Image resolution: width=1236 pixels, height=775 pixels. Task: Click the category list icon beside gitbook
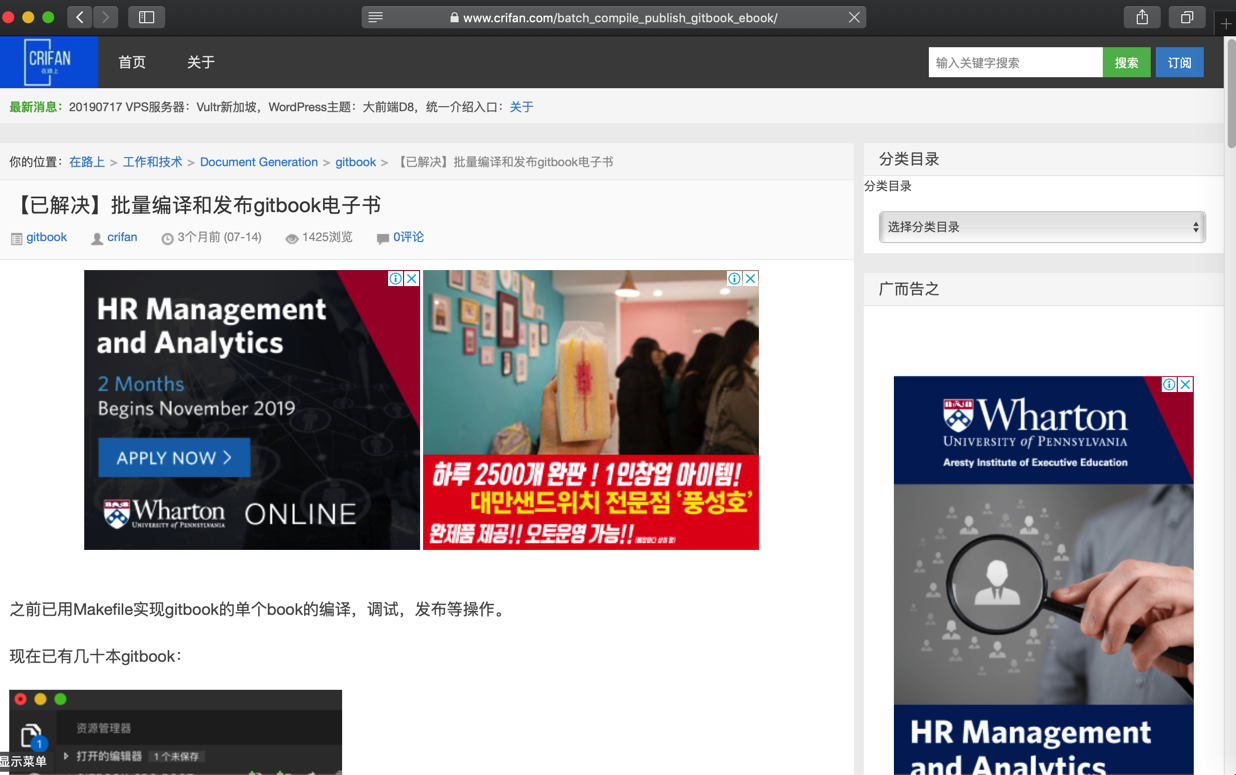[16, 239]
